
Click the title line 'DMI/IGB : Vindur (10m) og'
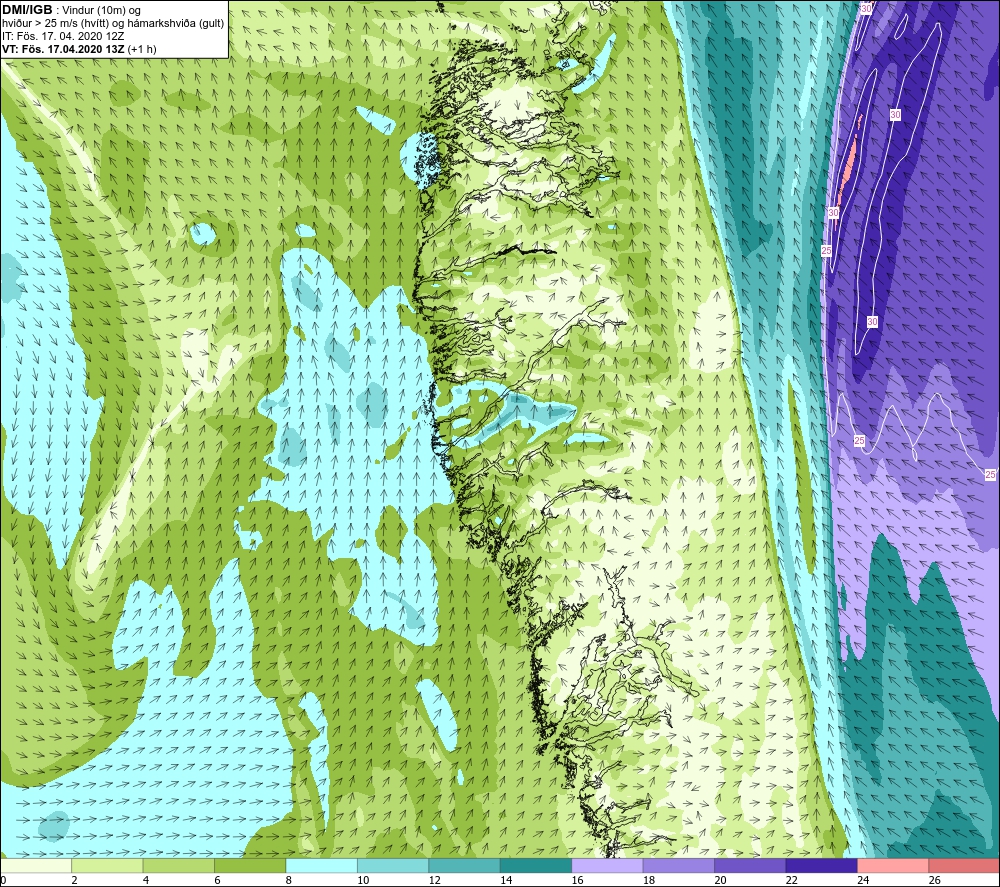pyautogui.click(x=72, y=10)
